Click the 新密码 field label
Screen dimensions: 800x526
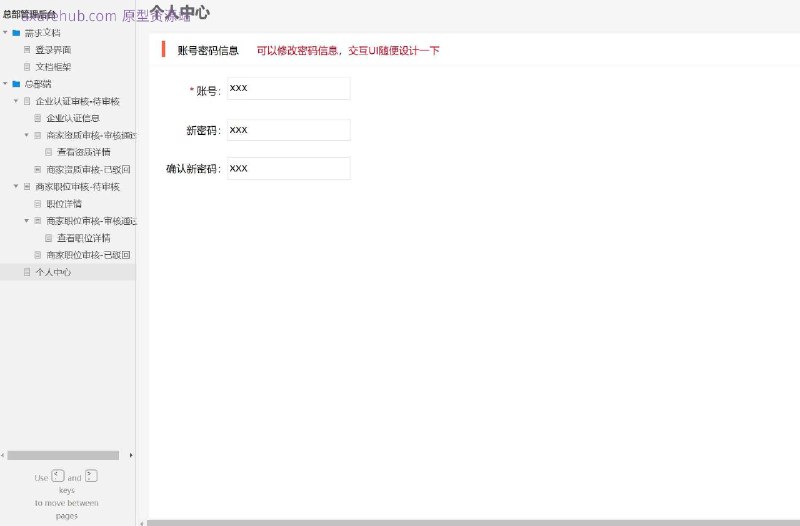point(203,131)
